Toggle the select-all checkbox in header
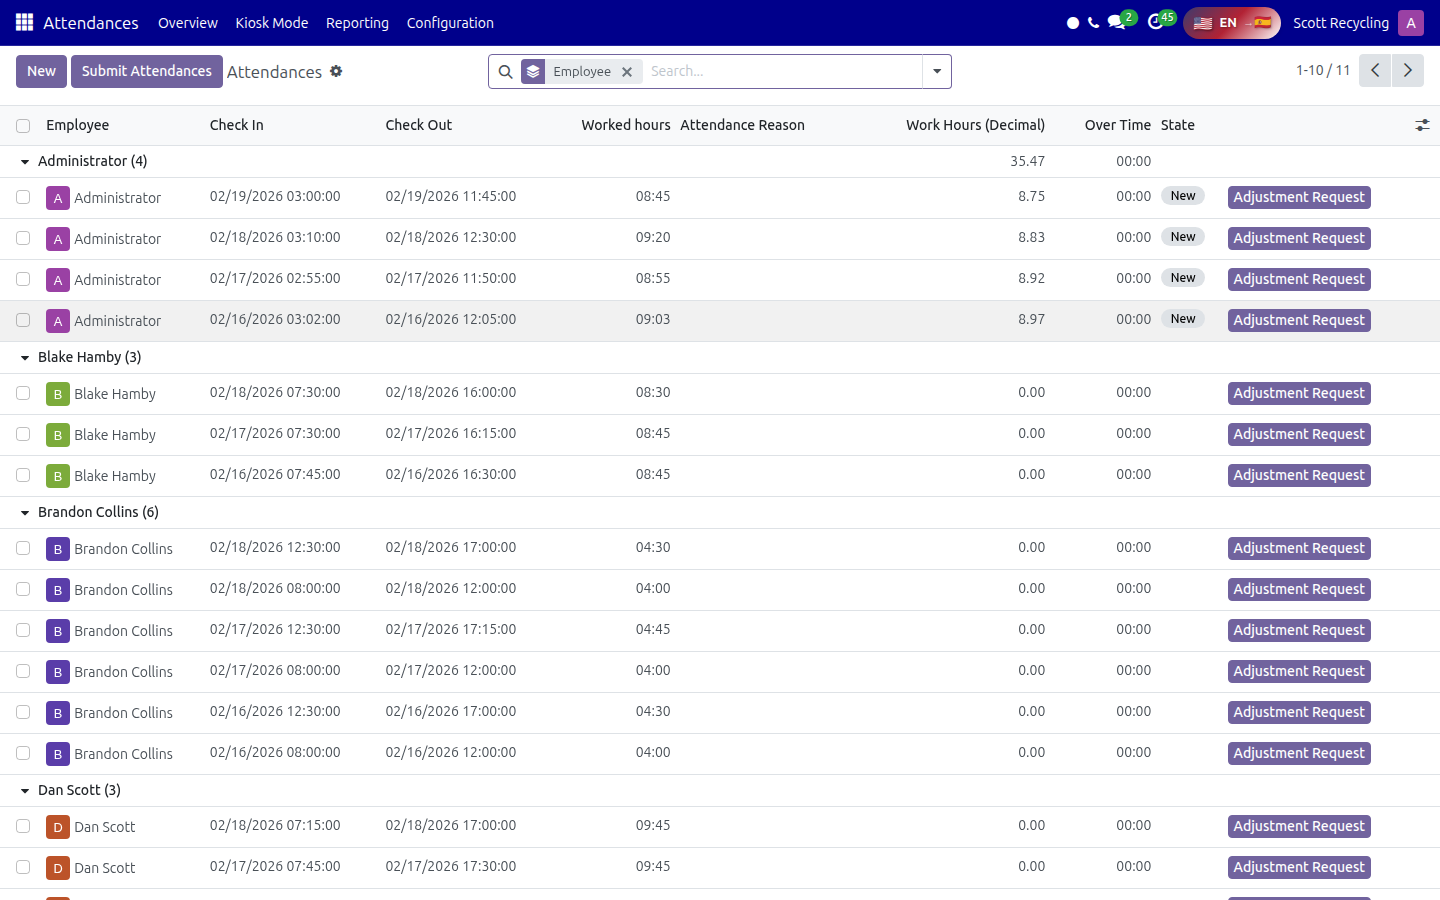The height and width of the screenshot is (900, 1440). point(23,126)
